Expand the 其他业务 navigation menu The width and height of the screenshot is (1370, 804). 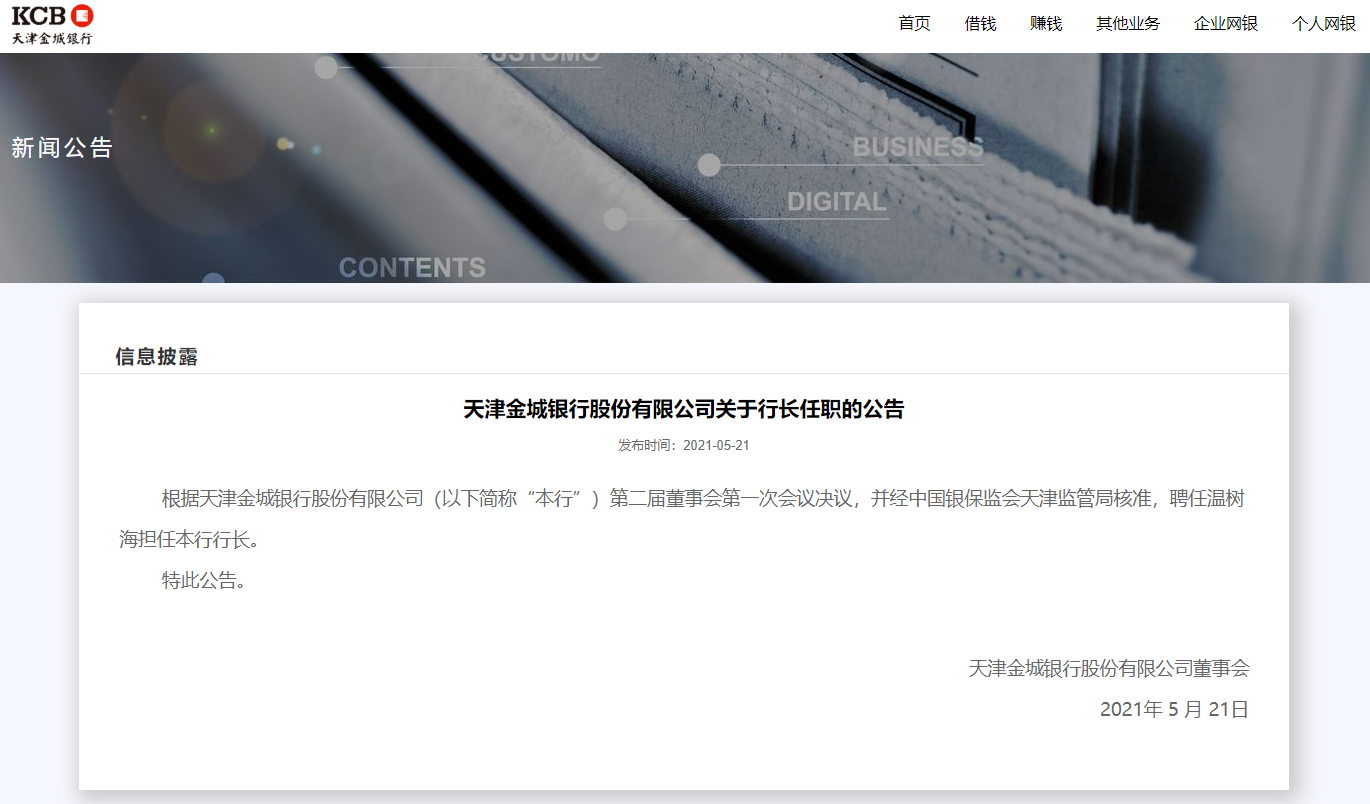pos(1128,24)
